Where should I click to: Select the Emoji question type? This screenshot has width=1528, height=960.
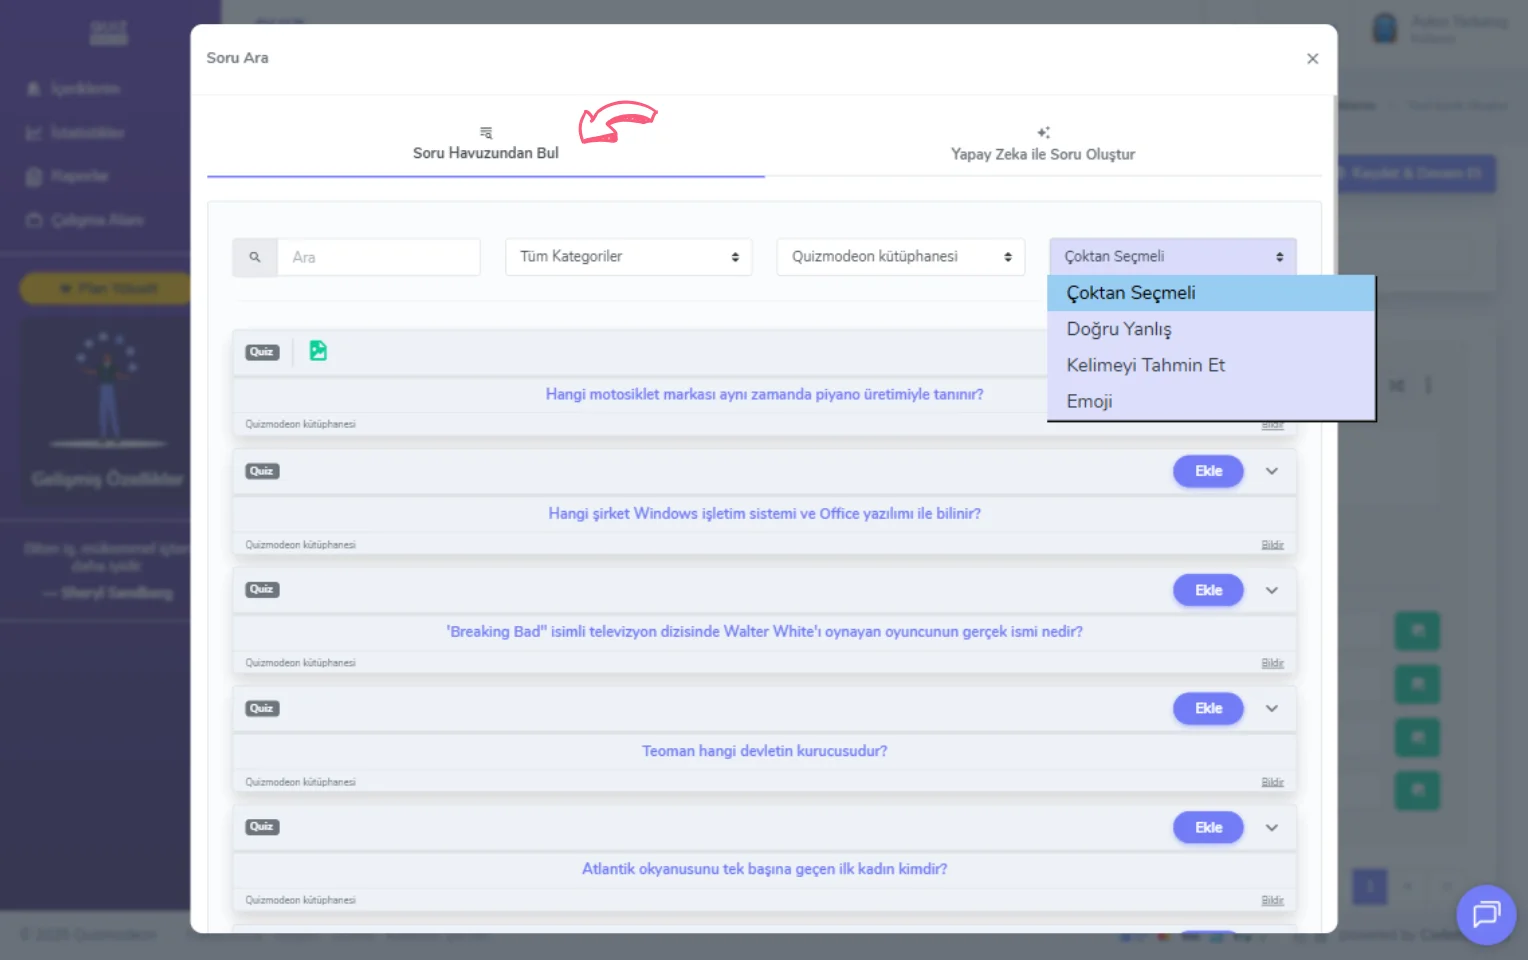click(1089, 401)
